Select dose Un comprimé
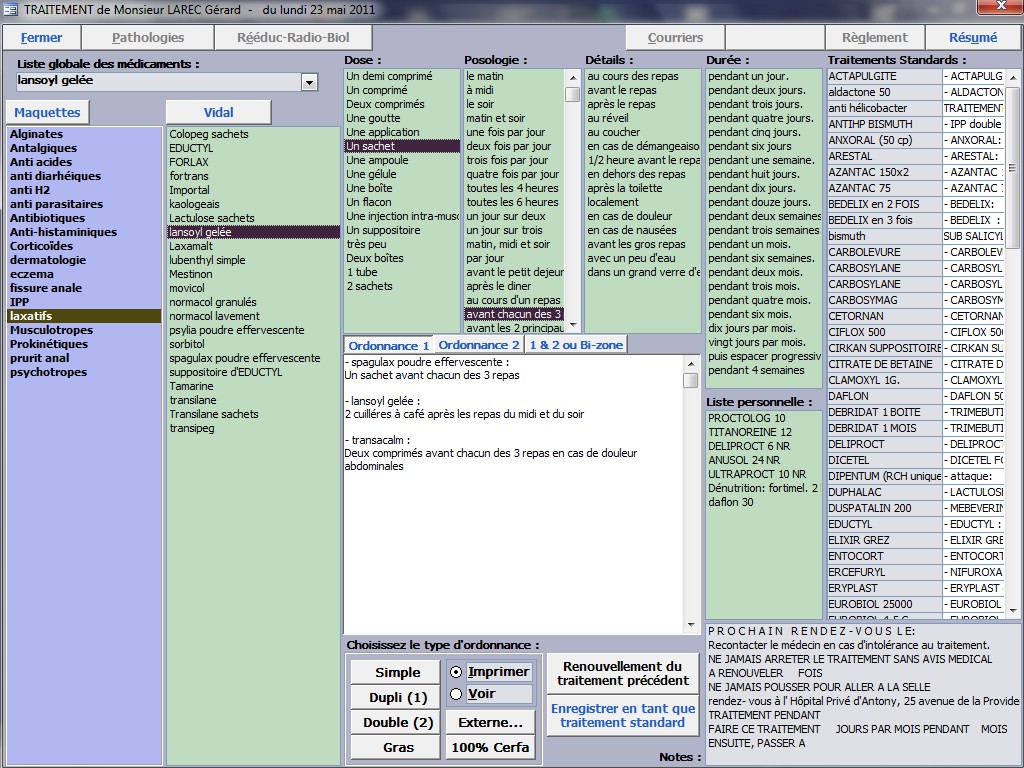This screenshot has width=1024, height=768. [377, 90]
